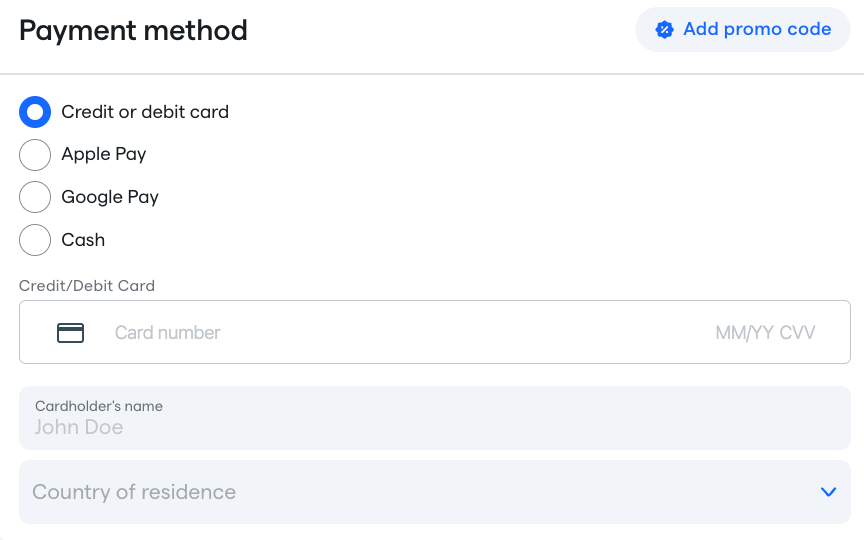Click the promo code discount badge icon
The image size is (864, 540).
(x=664, y=30)
